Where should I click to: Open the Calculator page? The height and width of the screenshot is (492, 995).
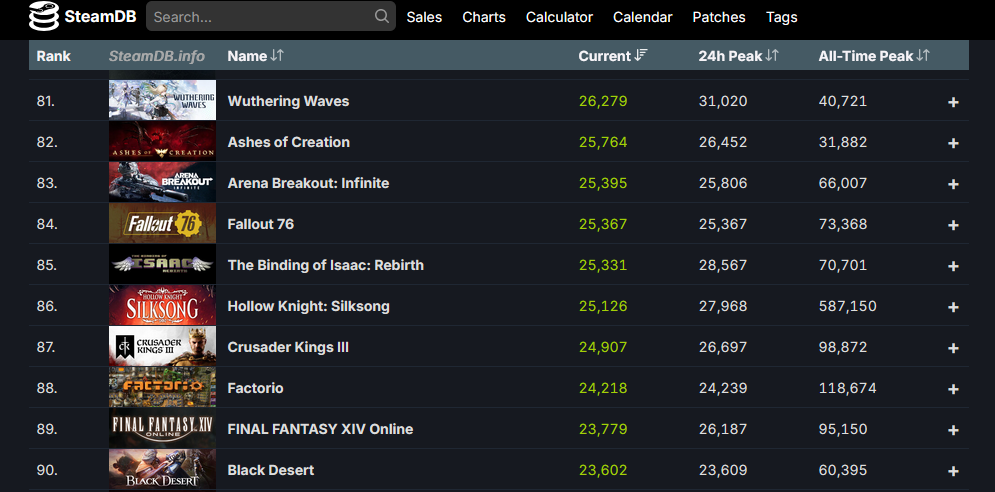[559, 17]
